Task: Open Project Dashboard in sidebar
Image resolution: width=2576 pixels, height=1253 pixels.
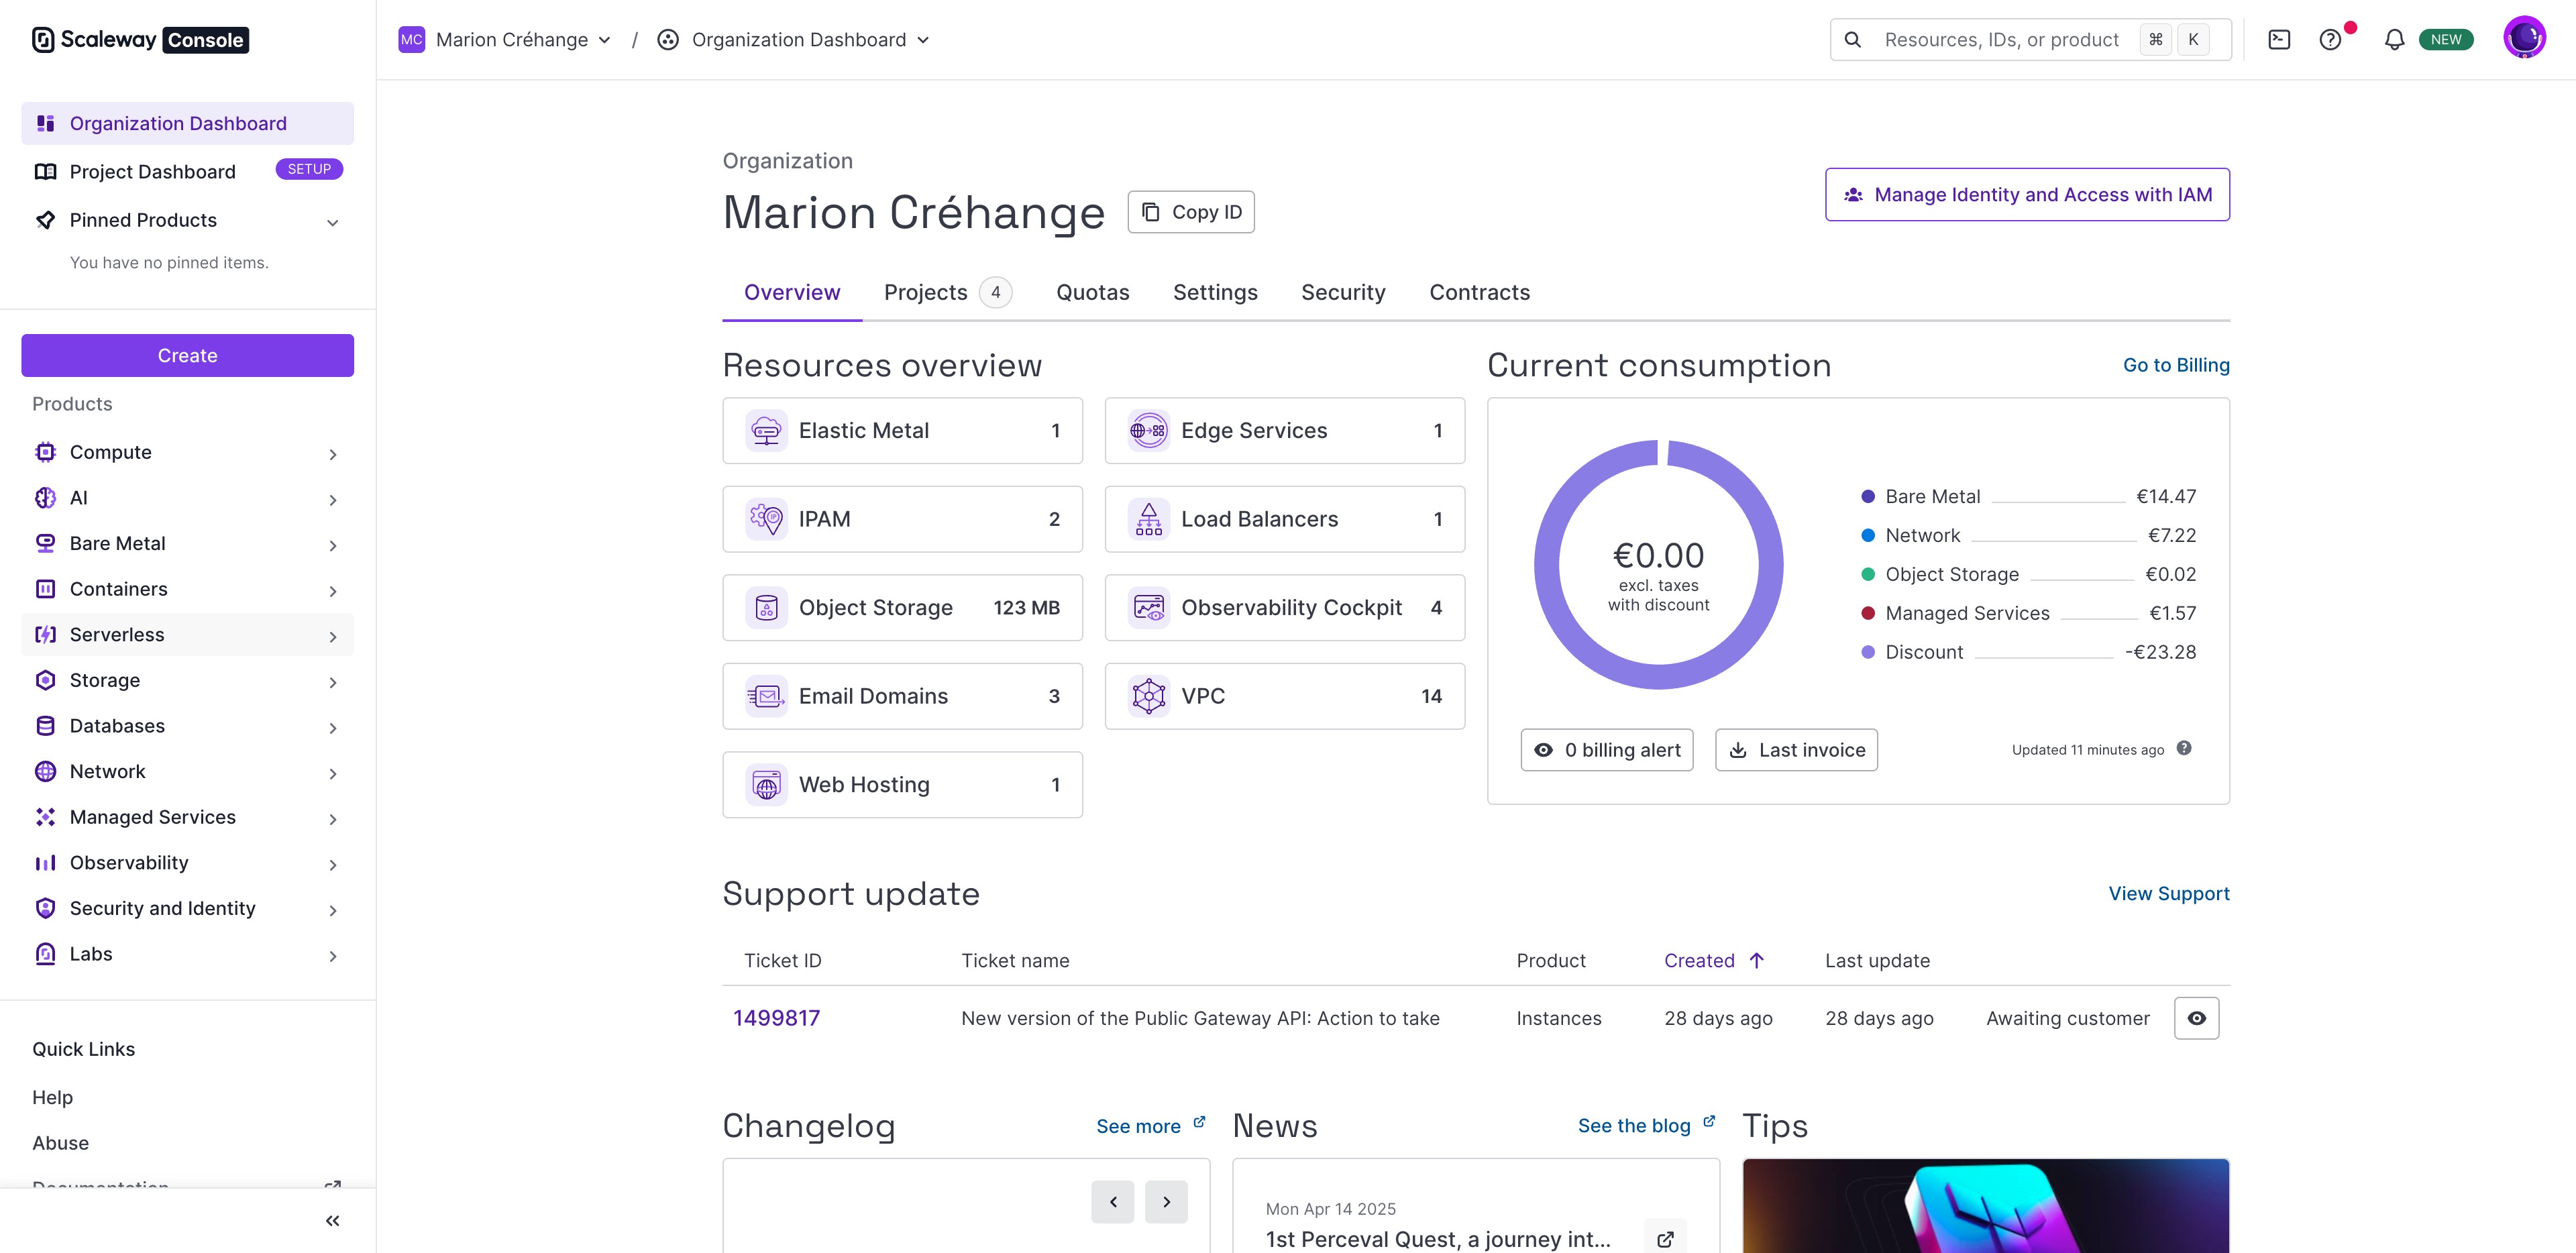Action: (x=187, y=172)
